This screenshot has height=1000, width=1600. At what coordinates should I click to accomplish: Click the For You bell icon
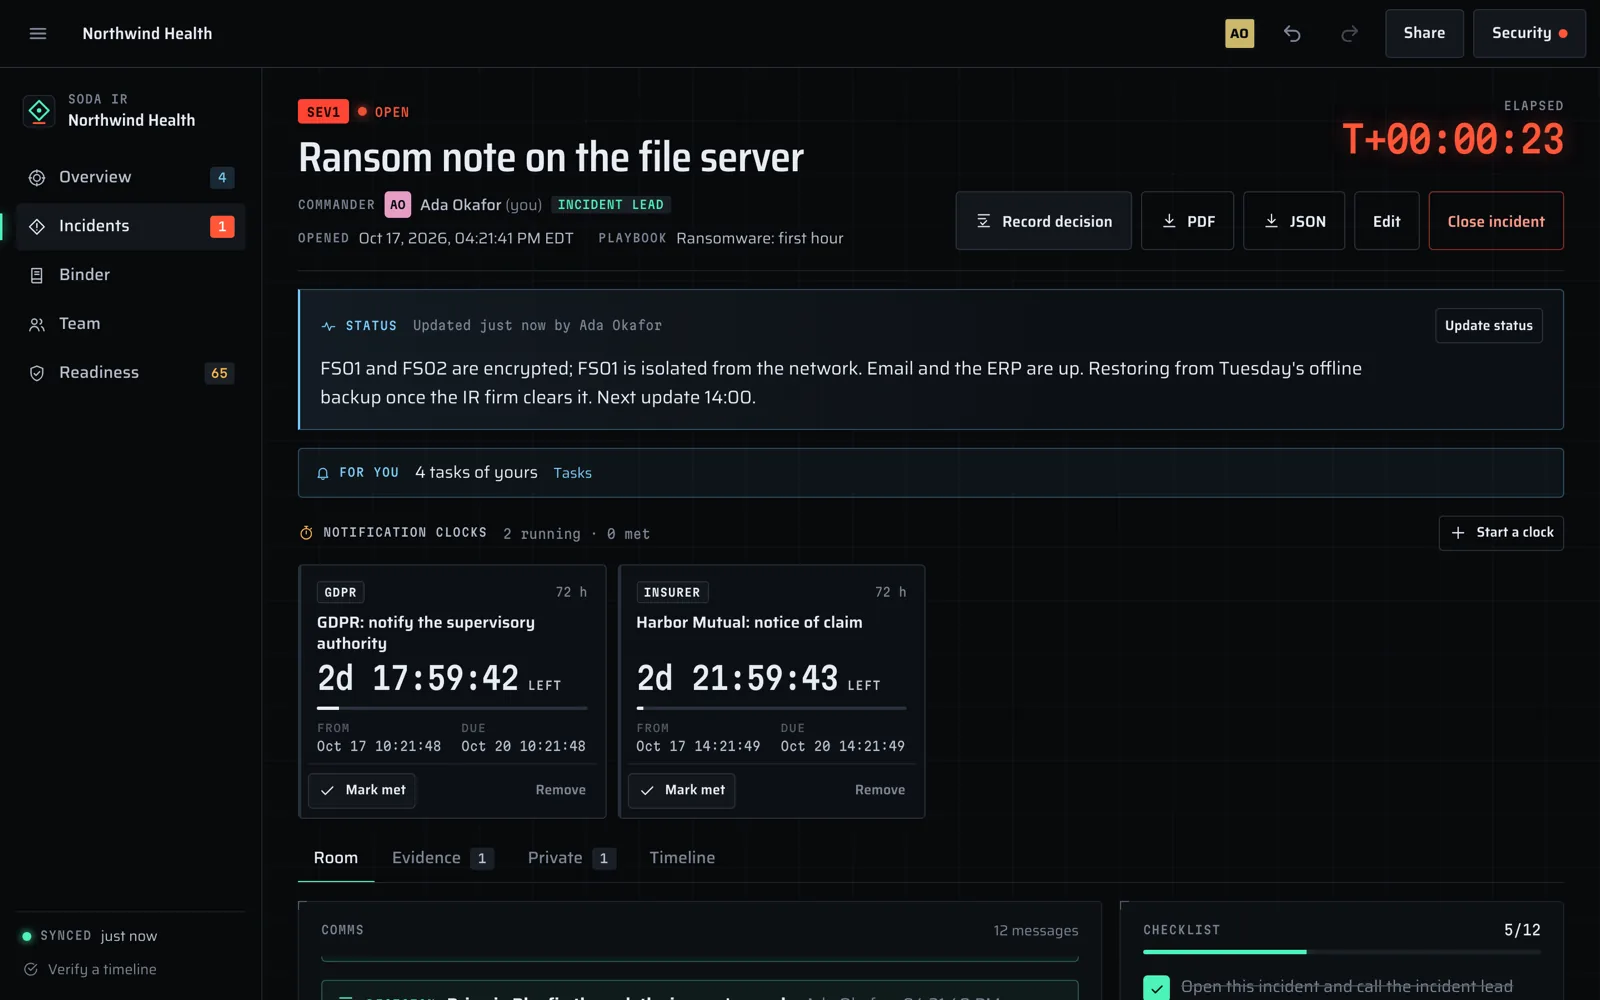tap(323, 473)
